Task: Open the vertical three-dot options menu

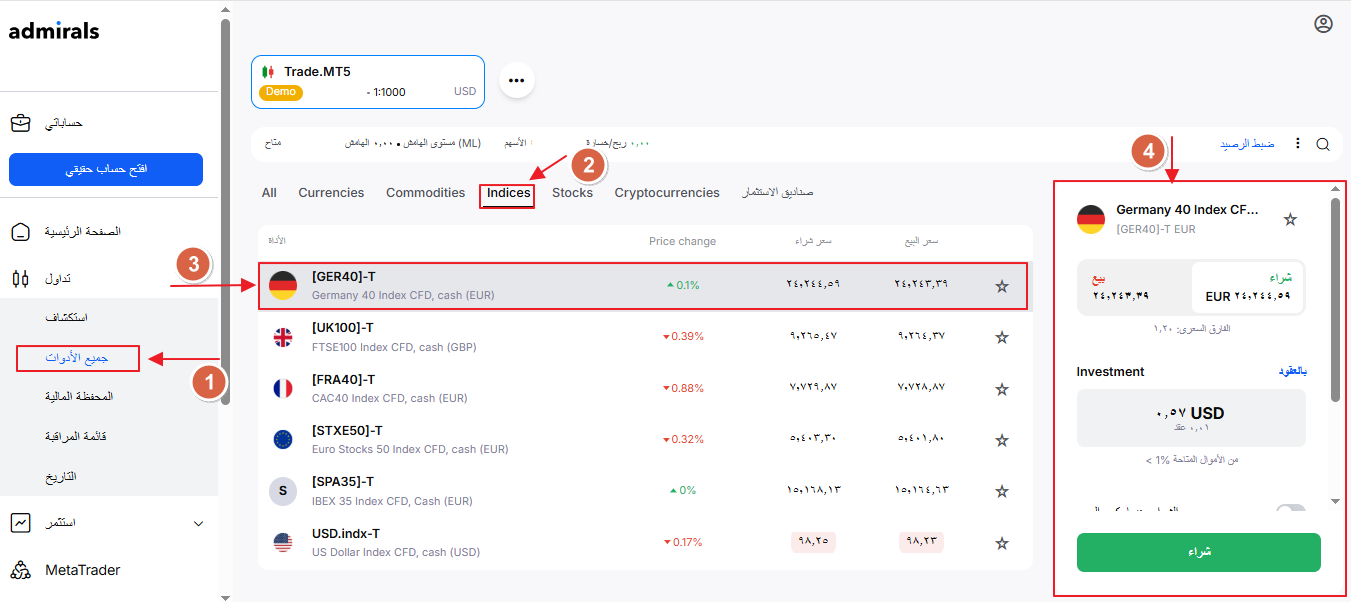Action: click(1298, 144)
